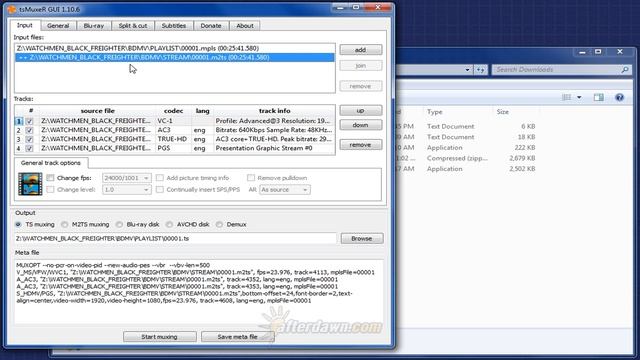Select the 00001.m2ts input file row
Viewport: 640px width, 360px height.
(175, 58)
